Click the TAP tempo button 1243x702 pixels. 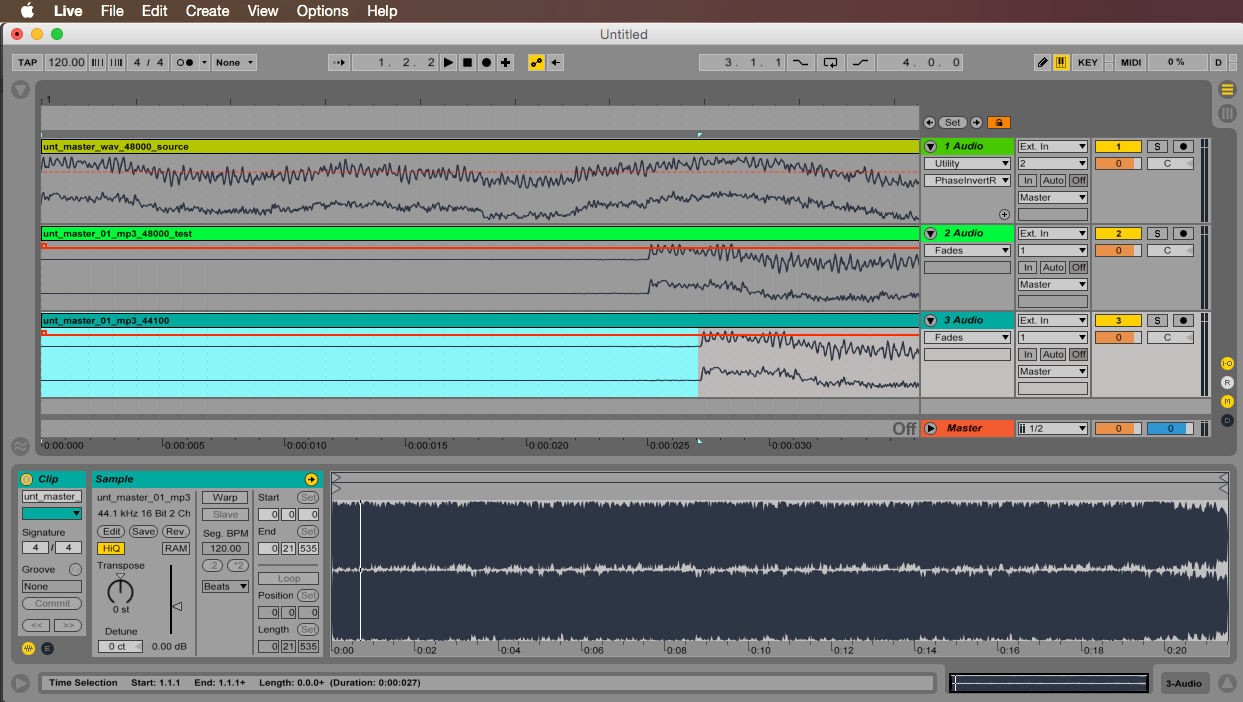click(x=28, y=62)
